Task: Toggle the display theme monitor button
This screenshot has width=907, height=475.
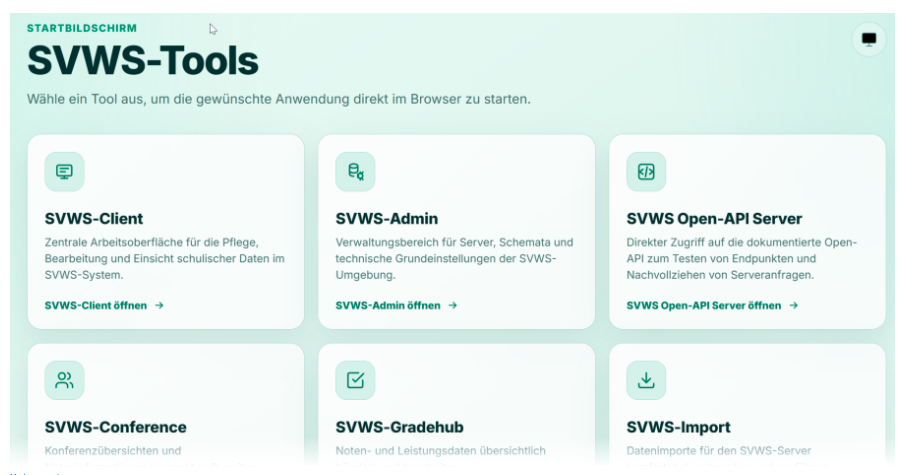Action: pos(869,39)
